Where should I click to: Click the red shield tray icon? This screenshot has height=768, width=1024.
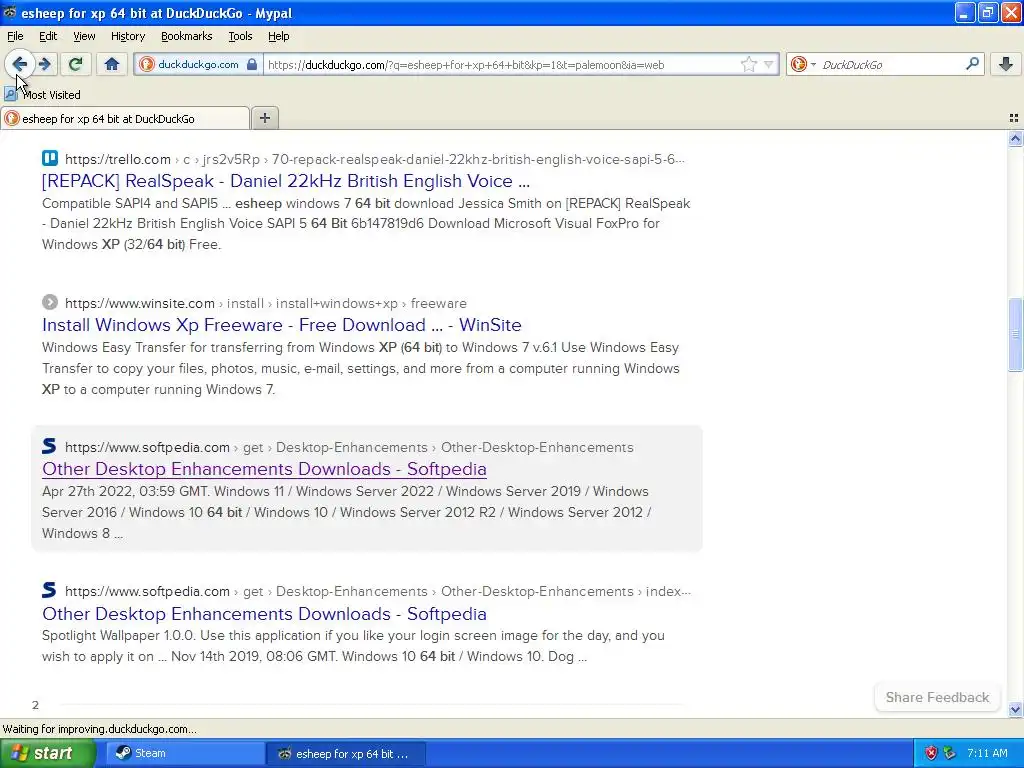pyautogui.click(x=931, y=753)
